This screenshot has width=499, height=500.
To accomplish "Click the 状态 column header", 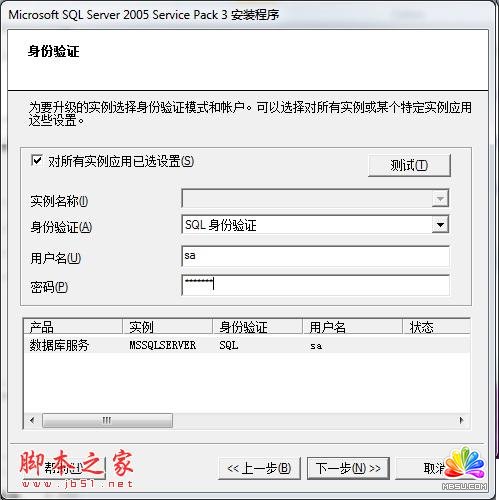I will click(436, 327).
